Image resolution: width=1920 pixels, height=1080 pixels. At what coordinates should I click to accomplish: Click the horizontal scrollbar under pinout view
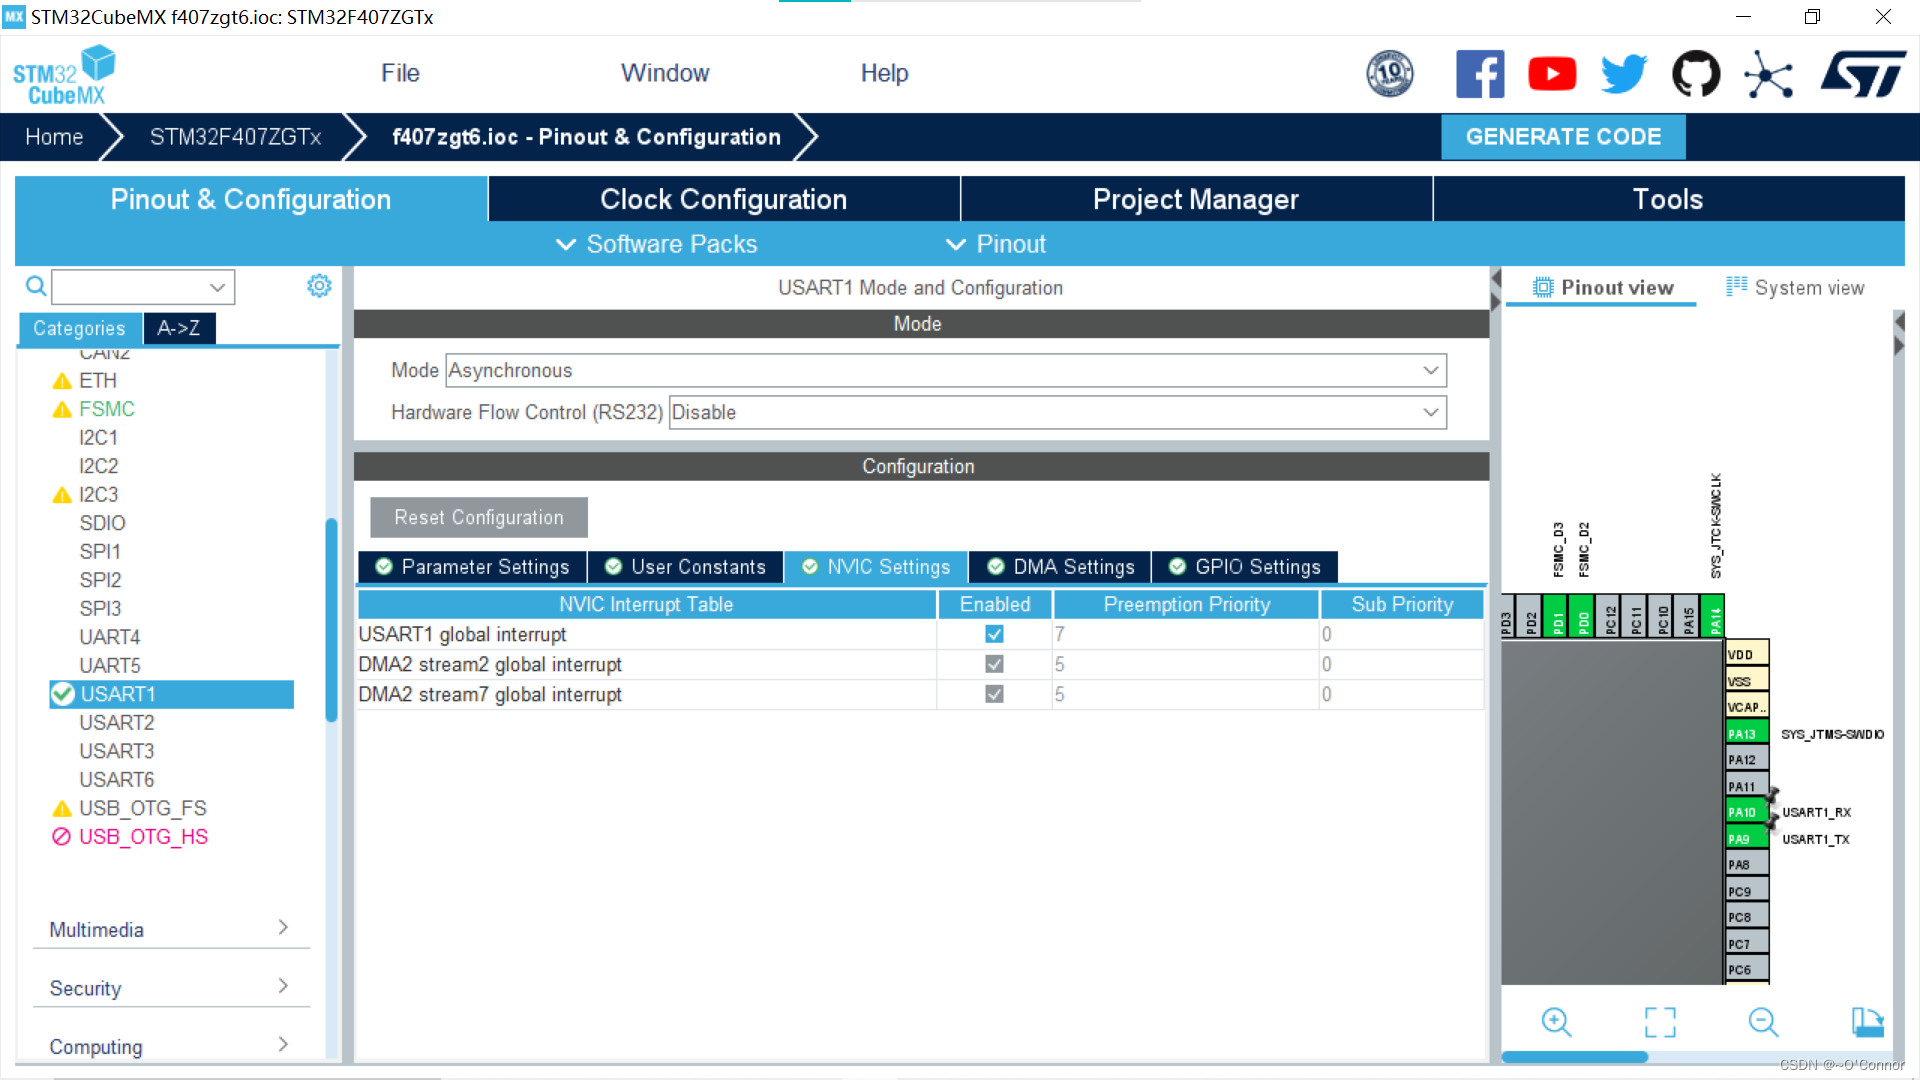click(x=1574, y=1057)
